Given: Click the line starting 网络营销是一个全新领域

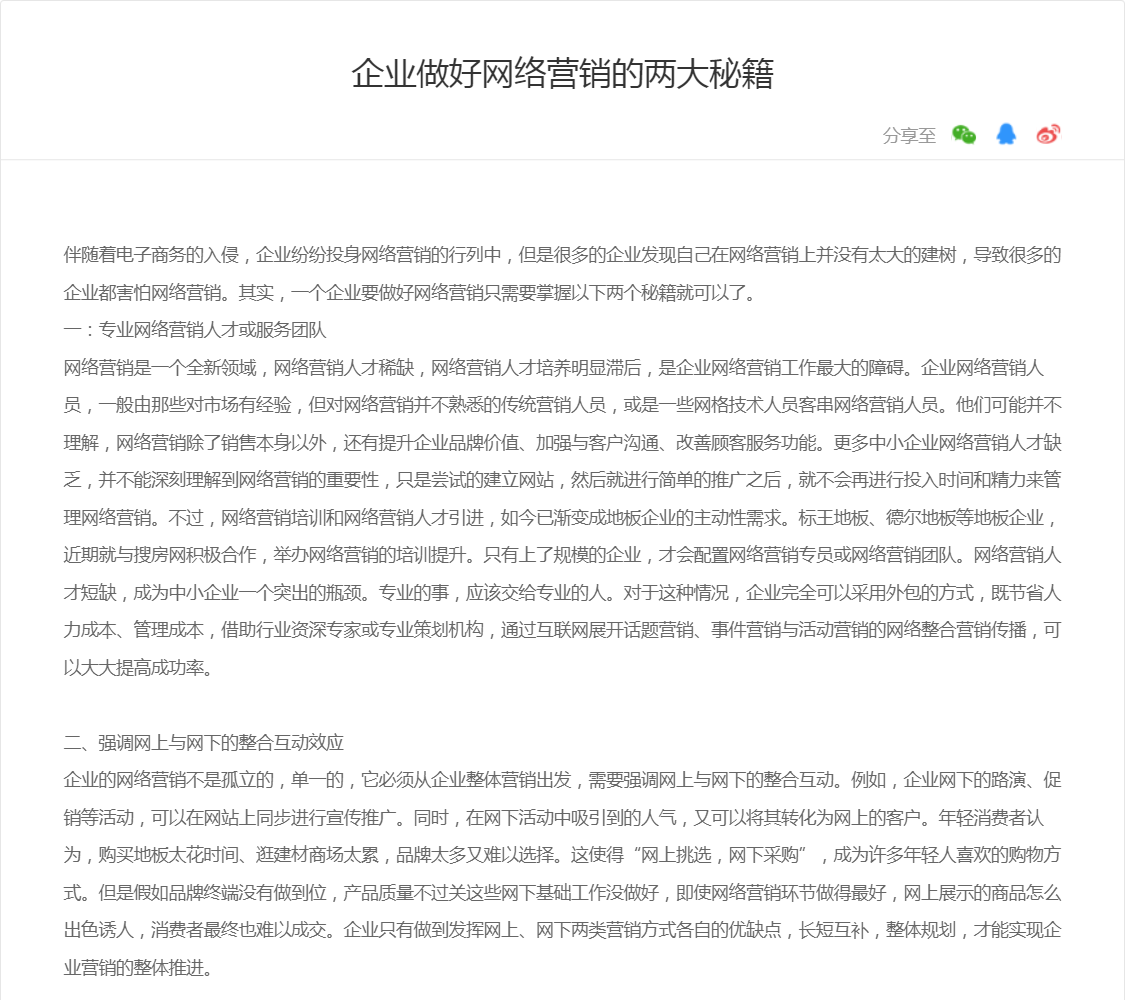Looking at the screenshot, I should tap(553, 367).
